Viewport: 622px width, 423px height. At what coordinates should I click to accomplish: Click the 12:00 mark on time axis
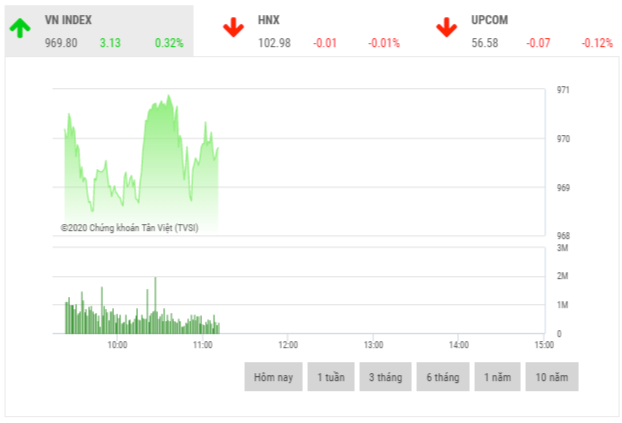pyautogui.click(x=286, y=344)
